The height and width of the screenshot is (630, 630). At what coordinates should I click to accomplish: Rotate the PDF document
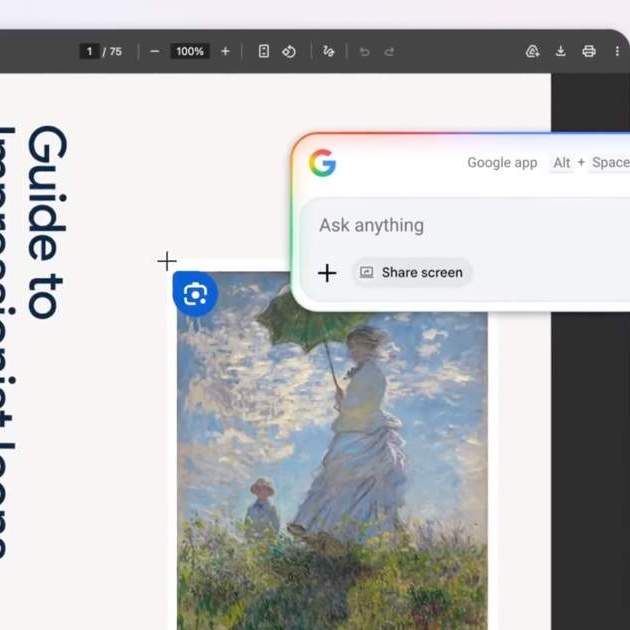coord(289,51)
